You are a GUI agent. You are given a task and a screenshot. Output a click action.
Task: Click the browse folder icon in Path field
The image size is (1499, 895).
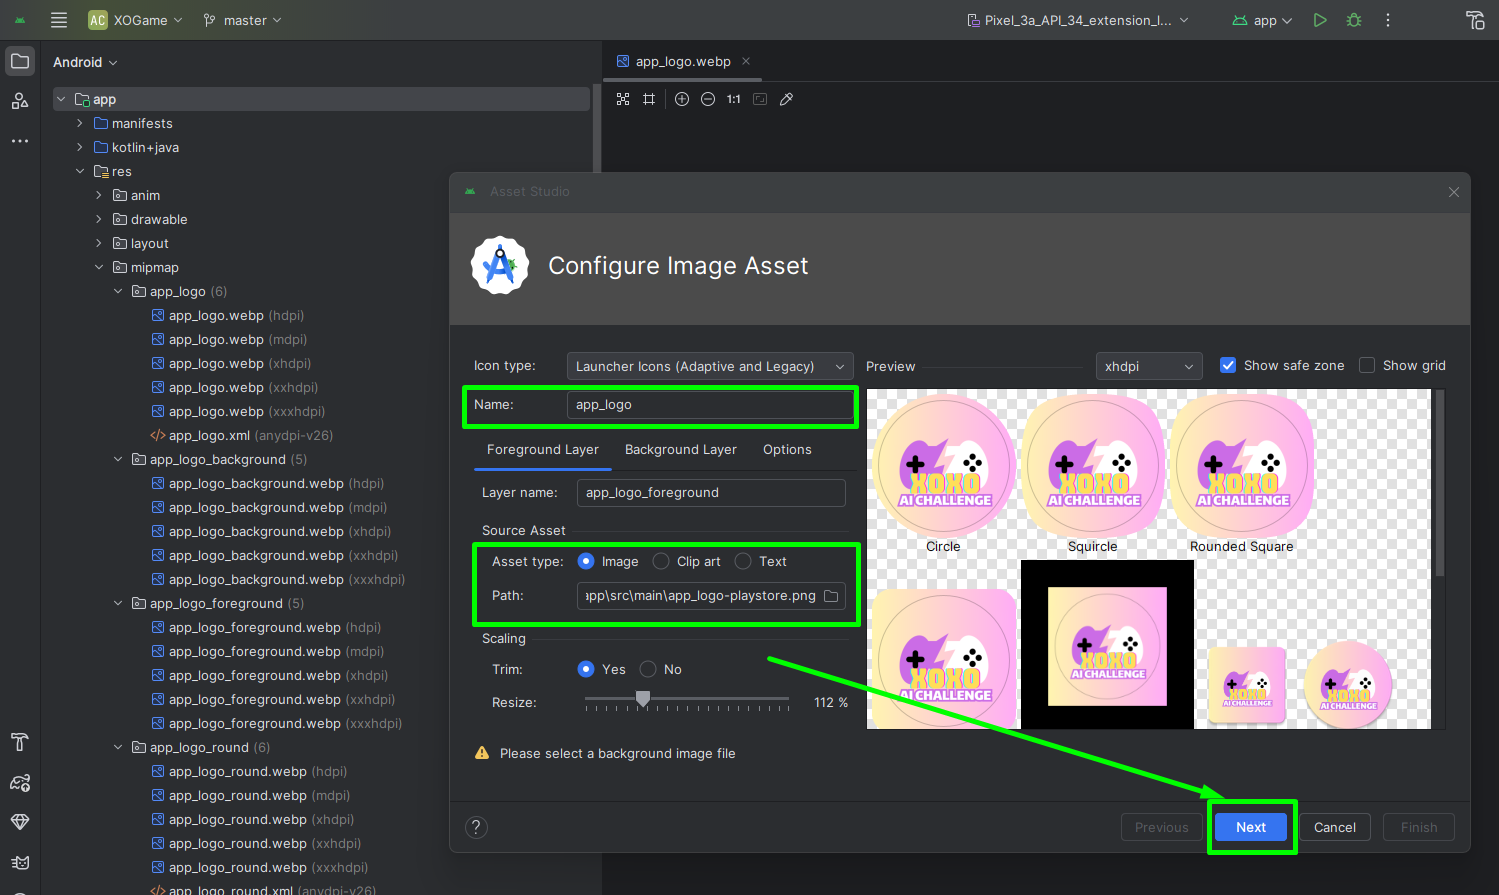831,596
